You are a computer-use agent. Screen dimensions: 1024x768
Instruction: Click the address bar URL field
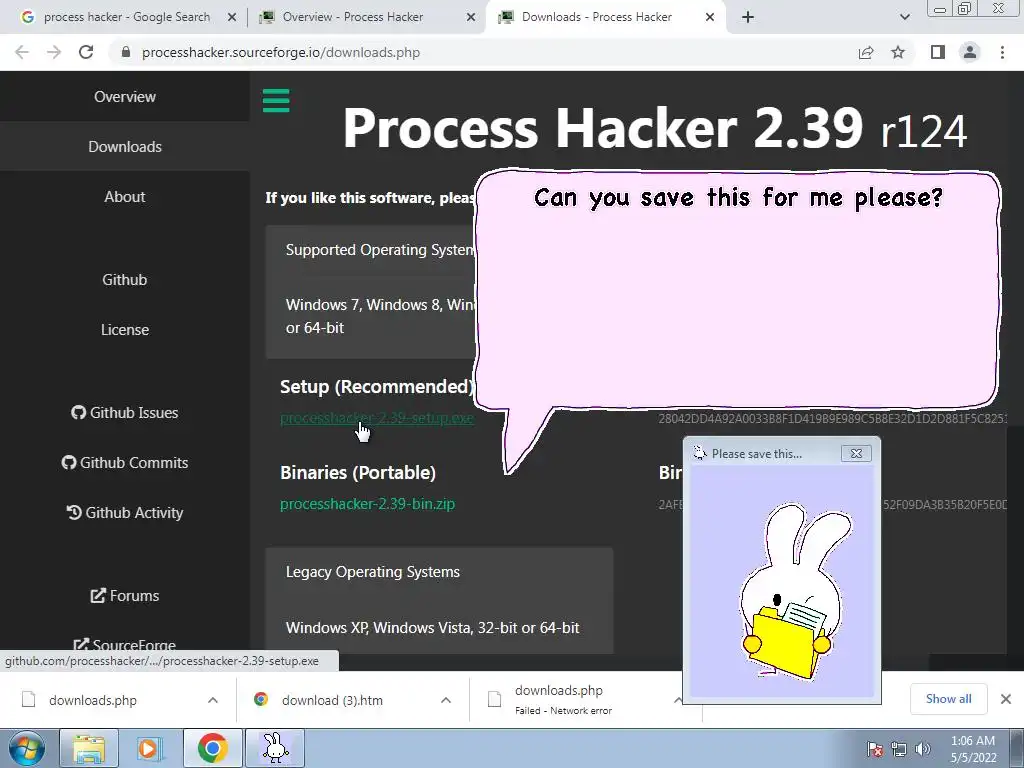tap(483, 52)
